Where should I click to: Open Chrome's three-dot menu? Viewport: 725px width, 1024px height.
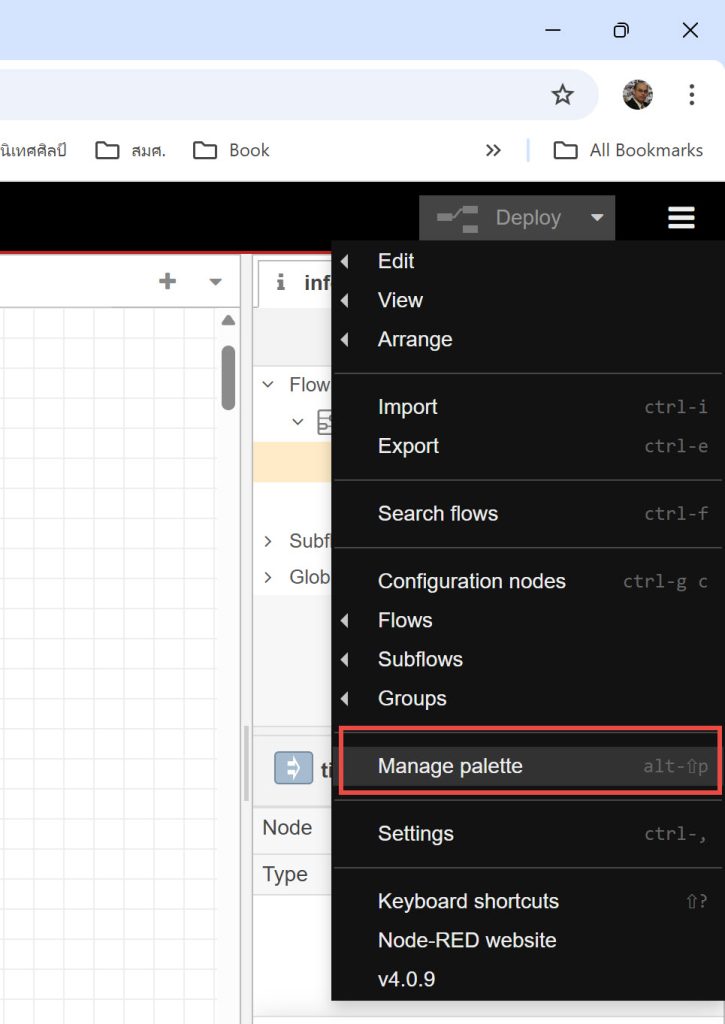(691, 95)
